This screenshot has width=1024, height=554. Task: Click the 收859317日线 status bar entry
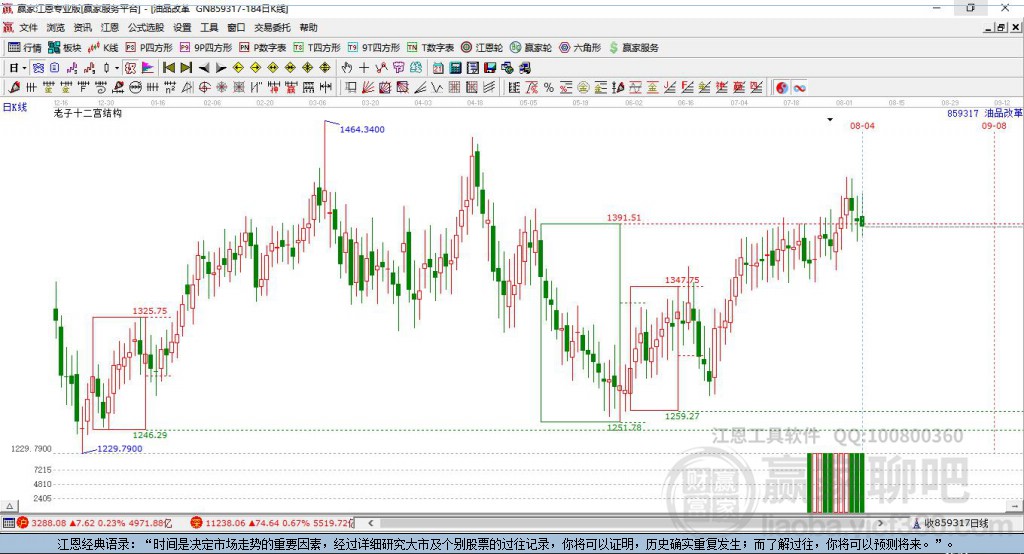(x=951, y=523)
